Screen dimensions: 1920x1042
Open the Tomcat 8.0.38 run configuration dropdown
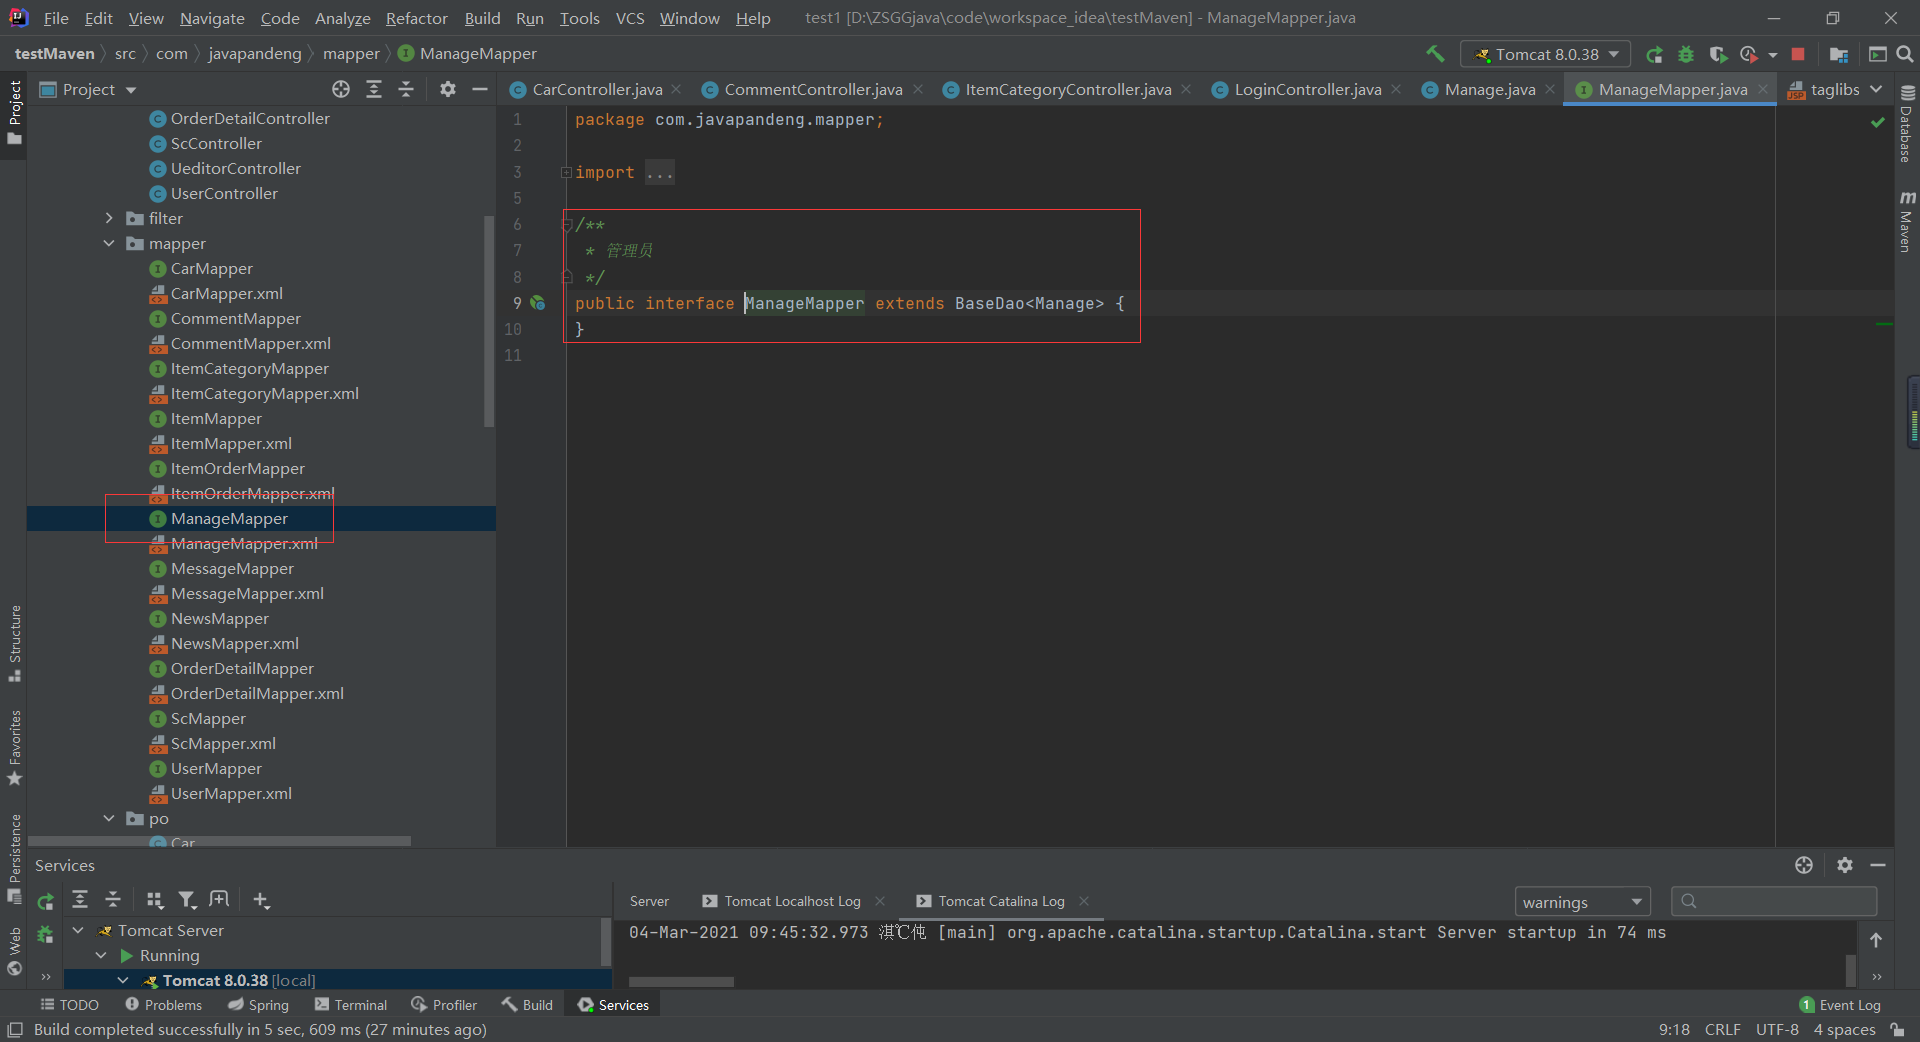click(1545, 54)
